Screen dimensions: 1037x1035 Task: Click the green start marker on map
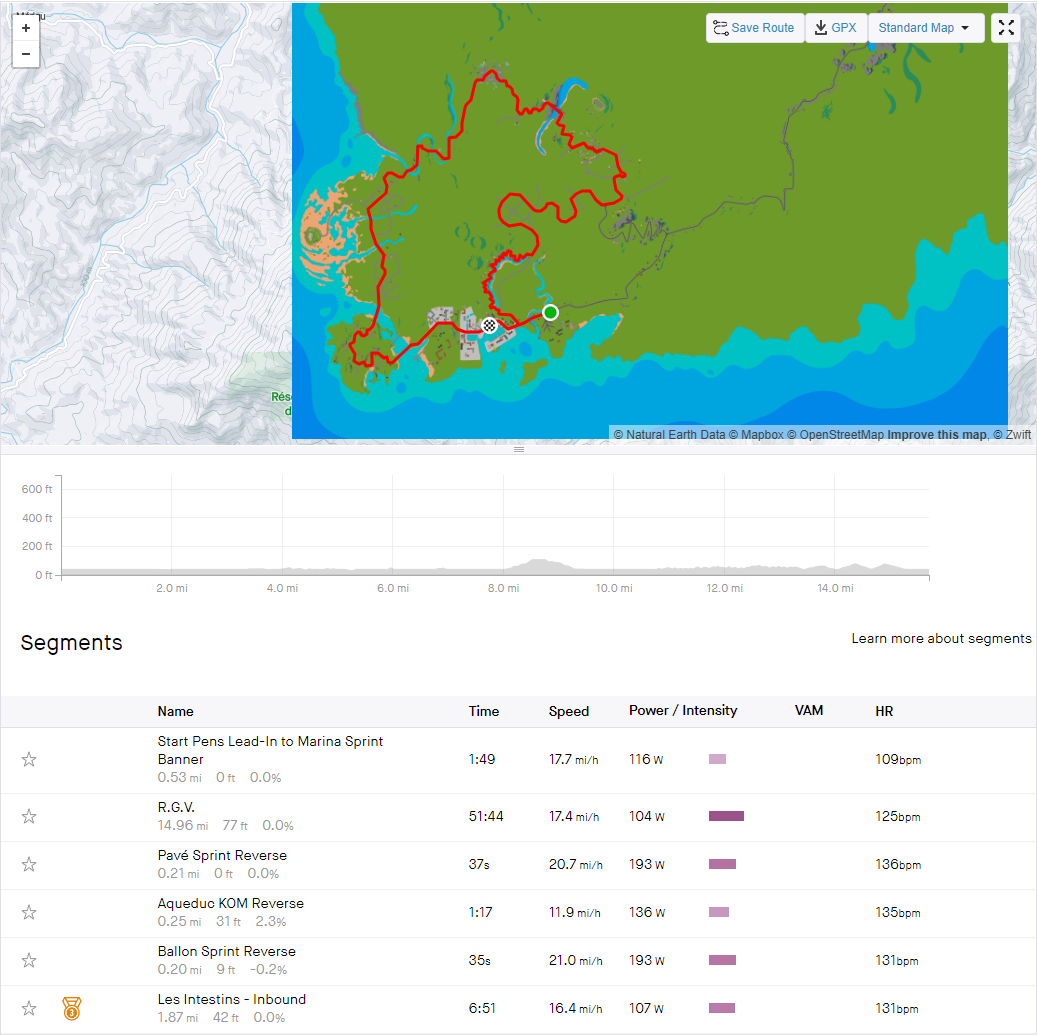pos(550,312)
